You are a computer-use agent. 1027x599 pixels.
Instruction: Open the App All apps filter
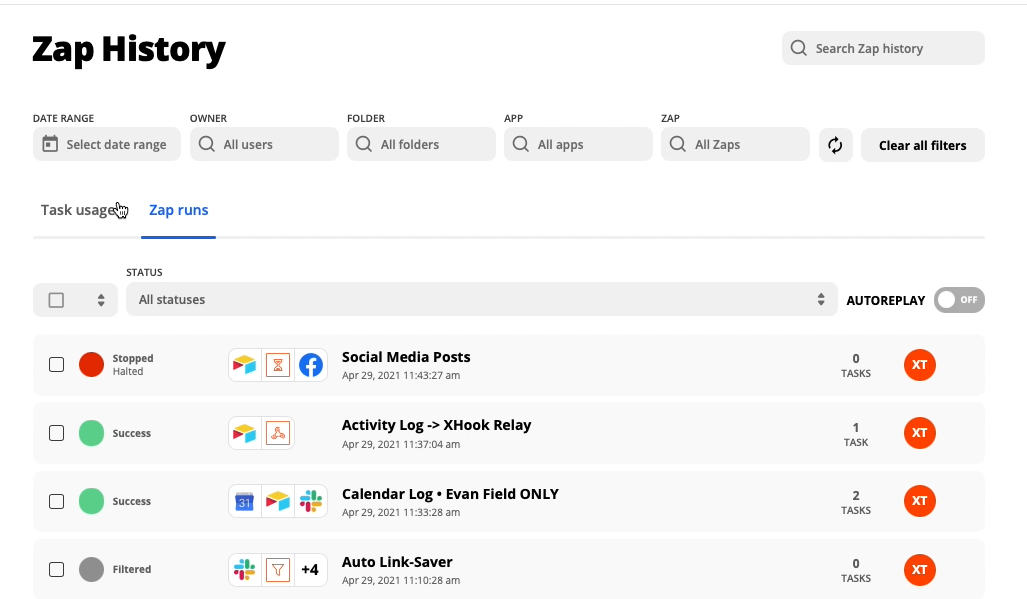[x=578, y=144]
